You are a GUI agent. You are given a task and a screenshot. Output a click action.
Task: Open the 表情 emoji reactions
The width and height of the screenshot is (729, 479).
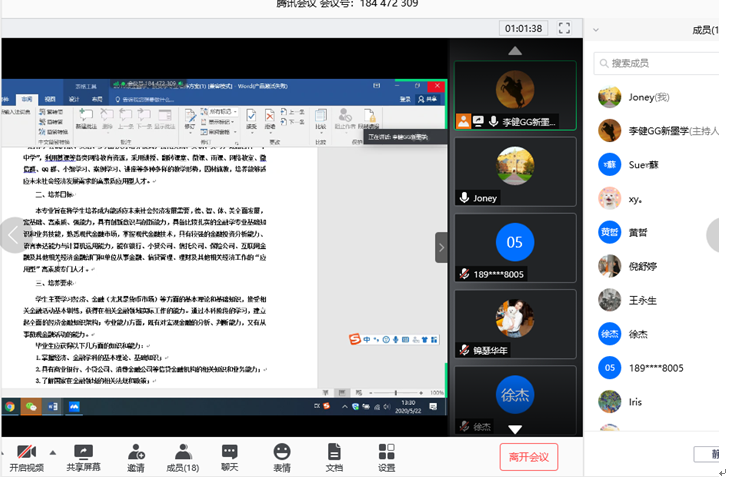pyautogui.click(x=282, y=456)
